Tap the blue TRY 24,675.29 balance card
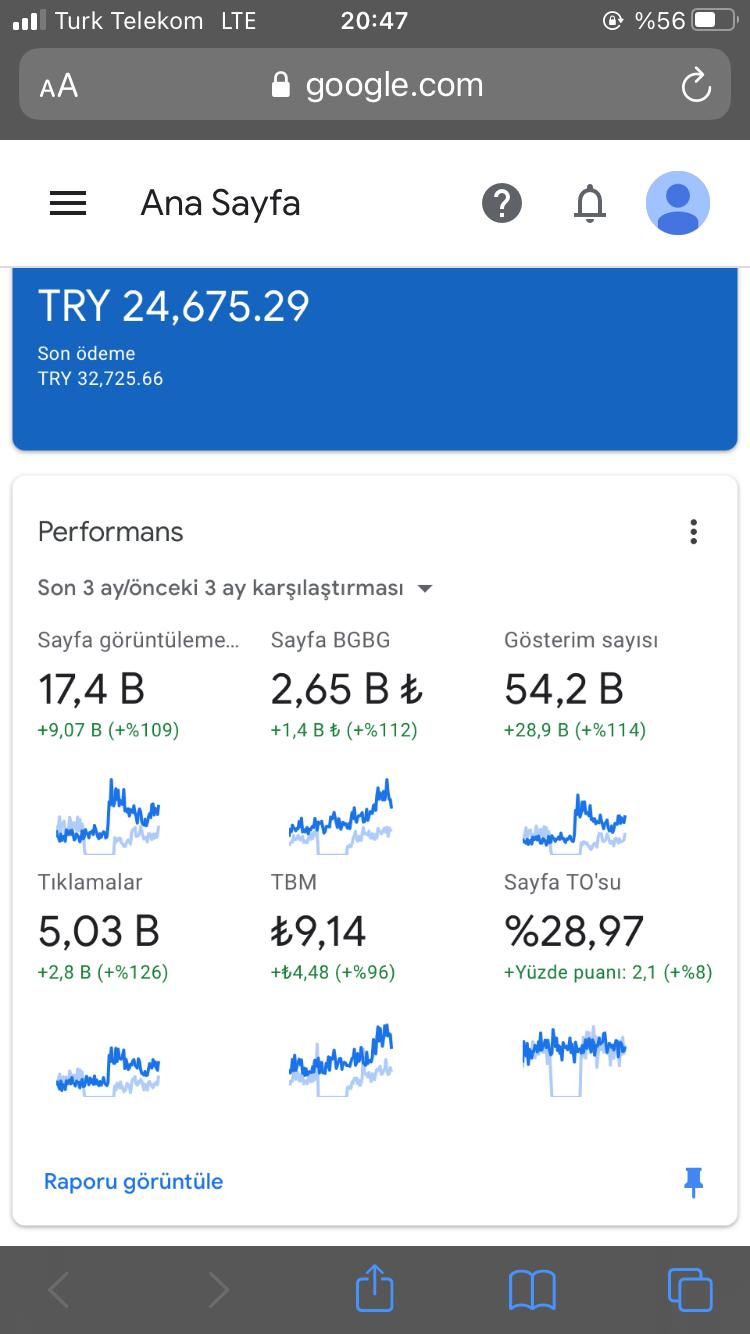Image resolution: width=750 pixels, height=1334 pixels. click(x=375, y=359)
